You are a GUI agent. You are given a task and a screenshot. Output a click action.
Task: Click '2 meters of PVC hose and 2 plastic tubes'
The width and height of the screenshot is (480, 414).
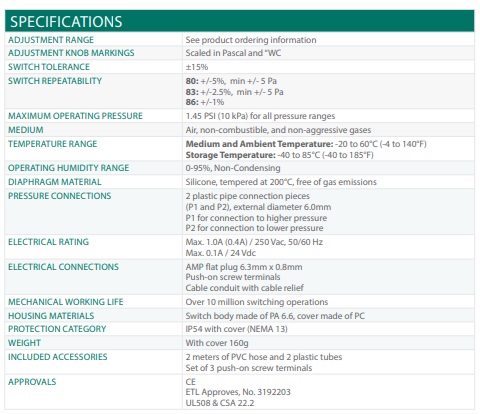(x=264, y=357)
